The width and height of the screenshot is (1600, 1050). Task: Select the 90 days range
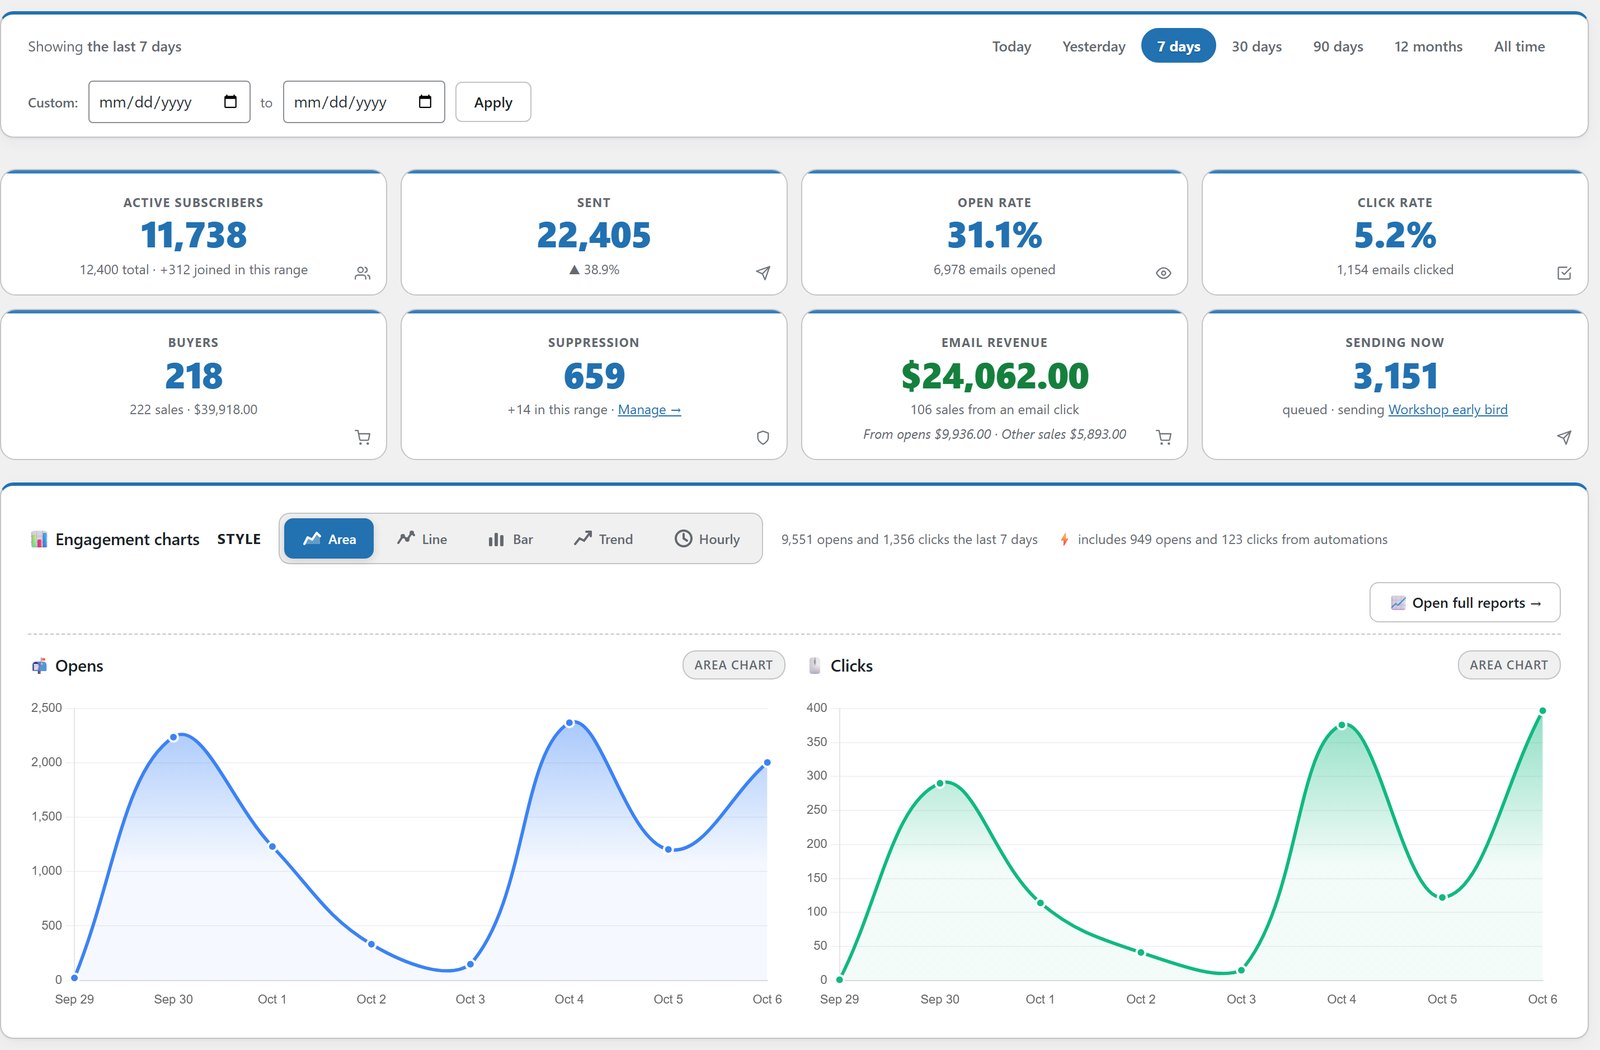pyautogui.click(x=1338, y=46)
